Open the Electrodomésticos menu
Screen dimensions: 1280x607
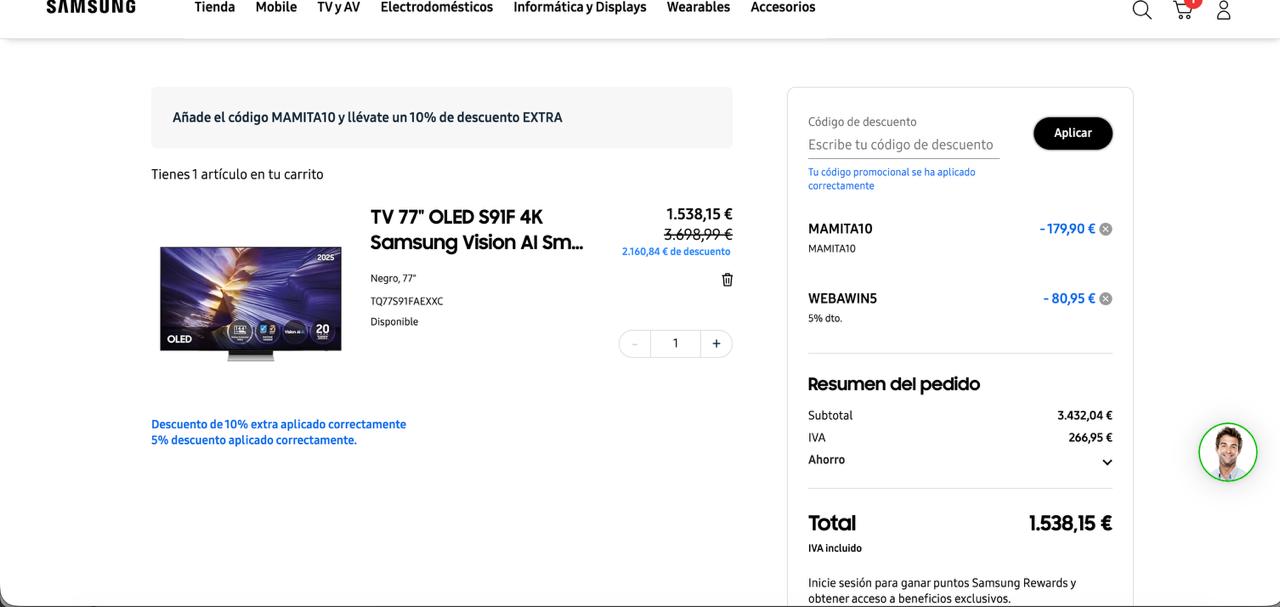pyautogui.click(x=436, y=8)
